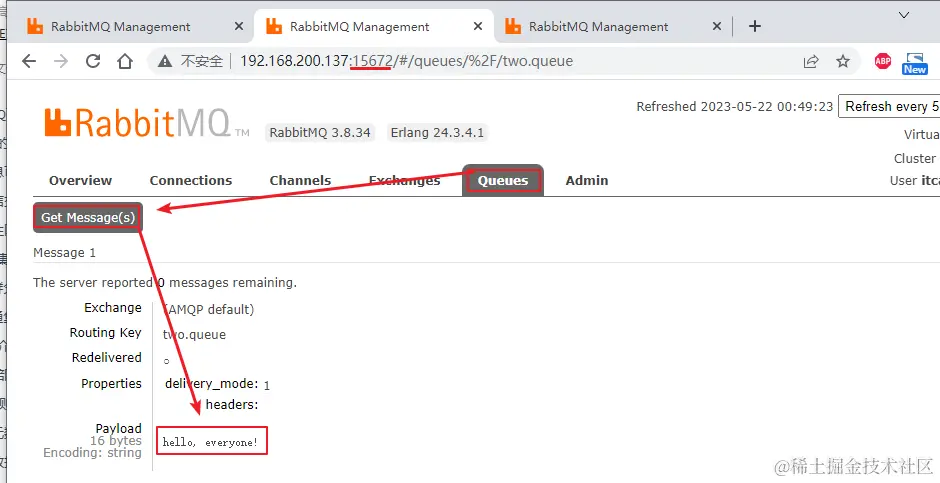940x483 pixels.
Task: Click the Cluster label in the header
Action: coord(915,158)
